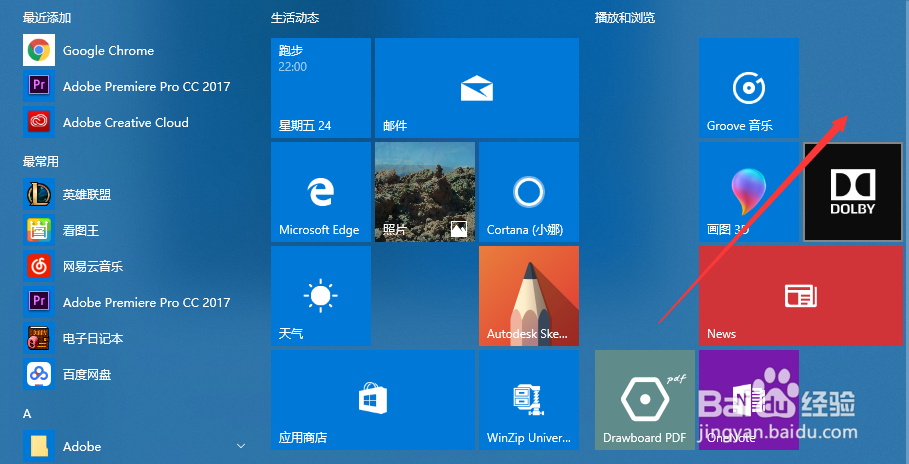
Task: Open the News tile
Action: coord(801,296)
